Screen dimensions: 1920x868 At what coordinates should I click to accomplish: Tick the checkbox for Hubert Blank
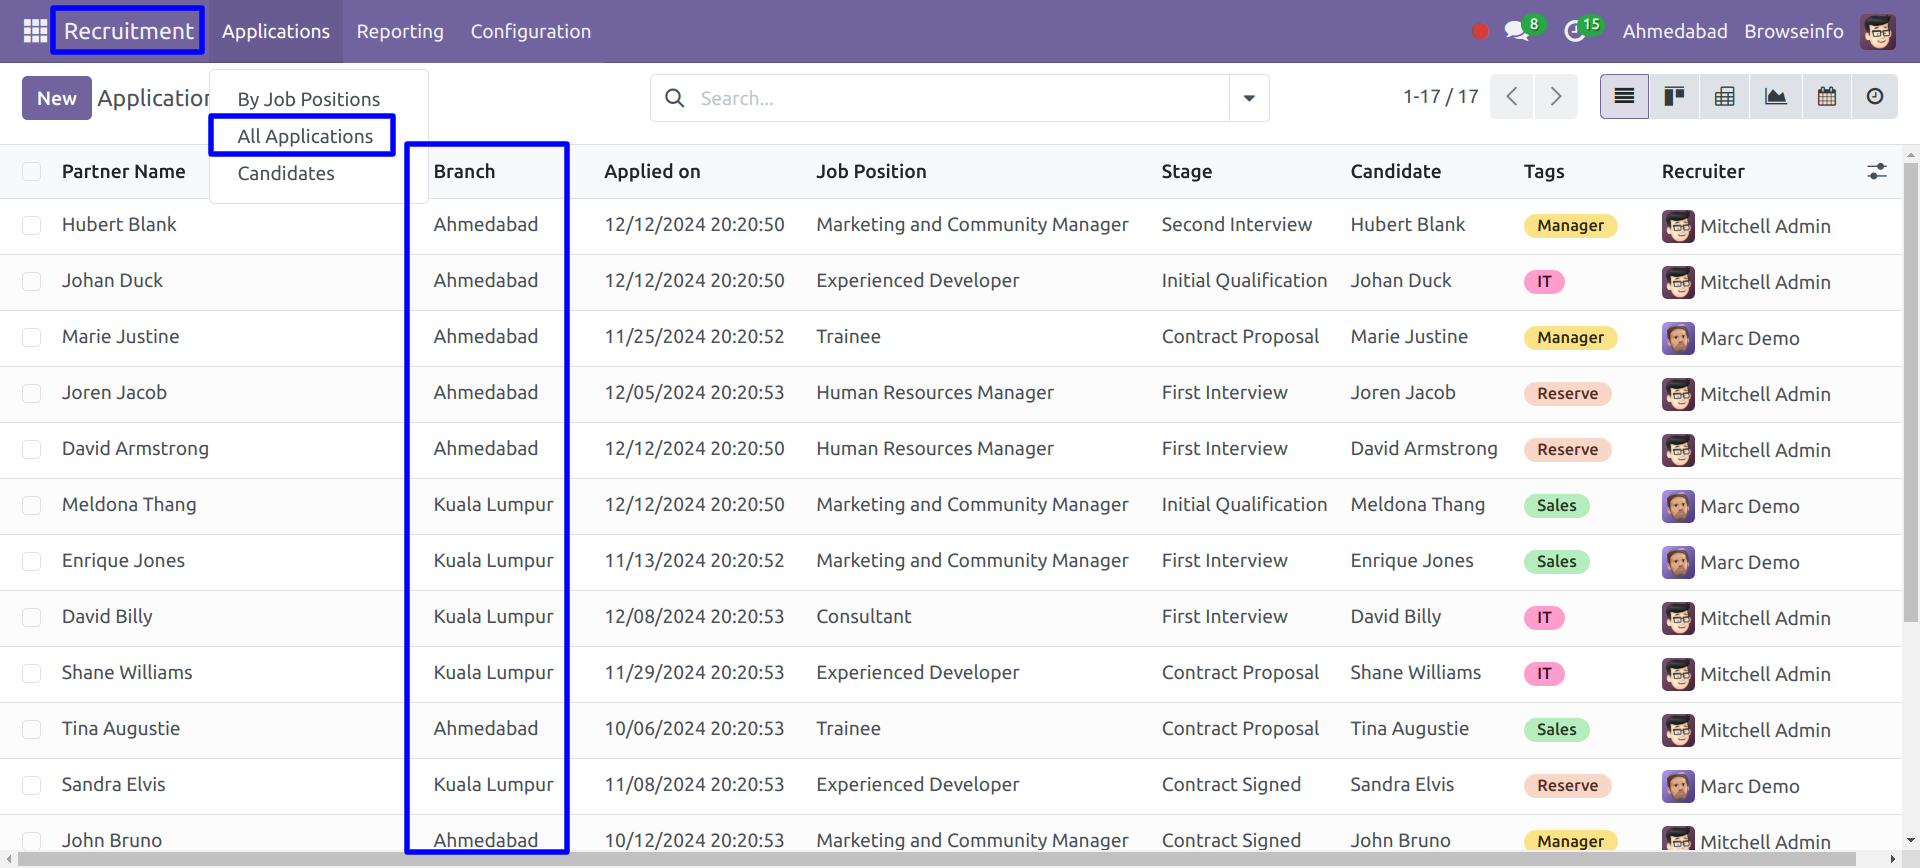point(32,225)
